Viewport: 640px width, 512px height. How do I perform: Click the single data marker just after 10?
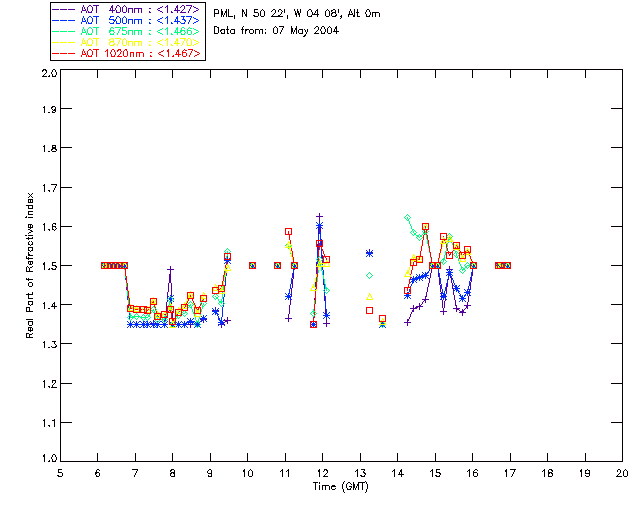pyautogui.click(x=252, y=265)
